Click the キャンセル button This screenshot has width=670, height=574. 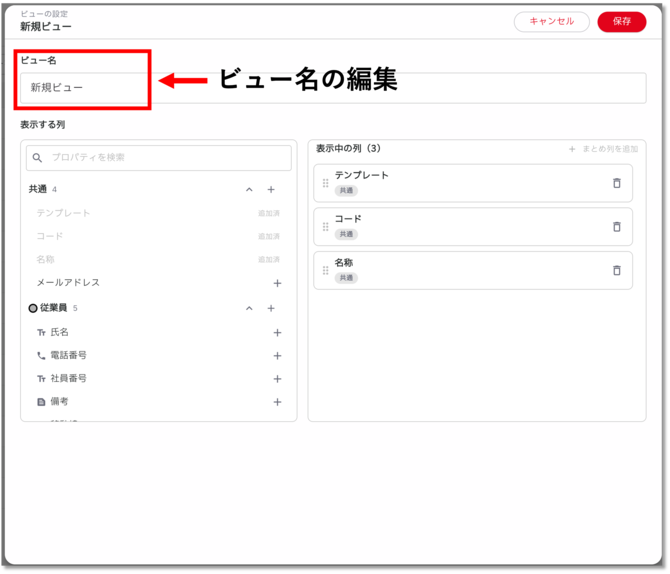pos(552,21)
